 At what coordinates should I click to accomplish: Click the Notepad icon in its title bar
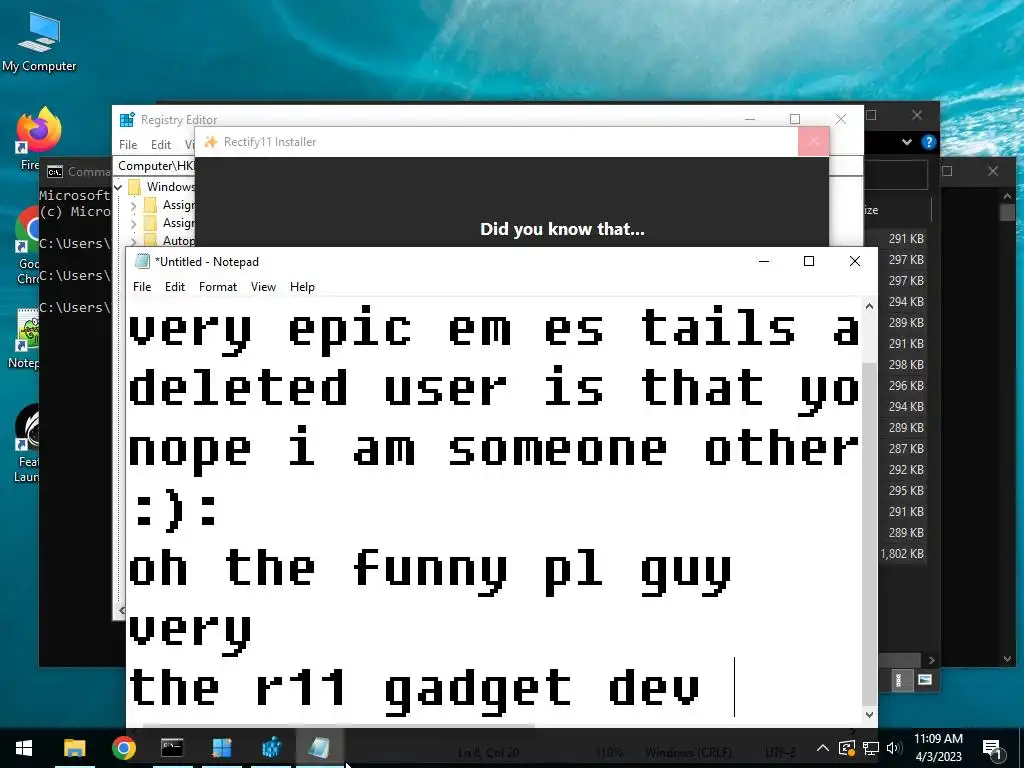142,261
